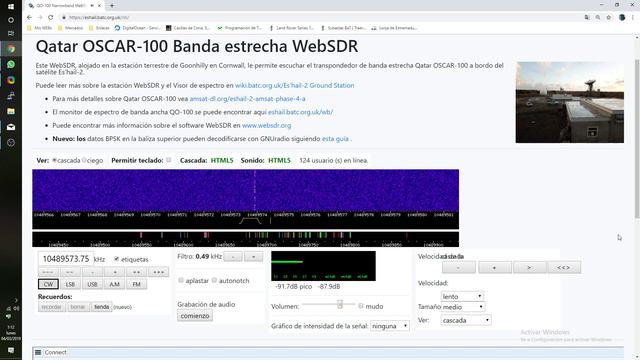Click the browser back arrow
Screen dimensions: 640x360
click(29, 17)
